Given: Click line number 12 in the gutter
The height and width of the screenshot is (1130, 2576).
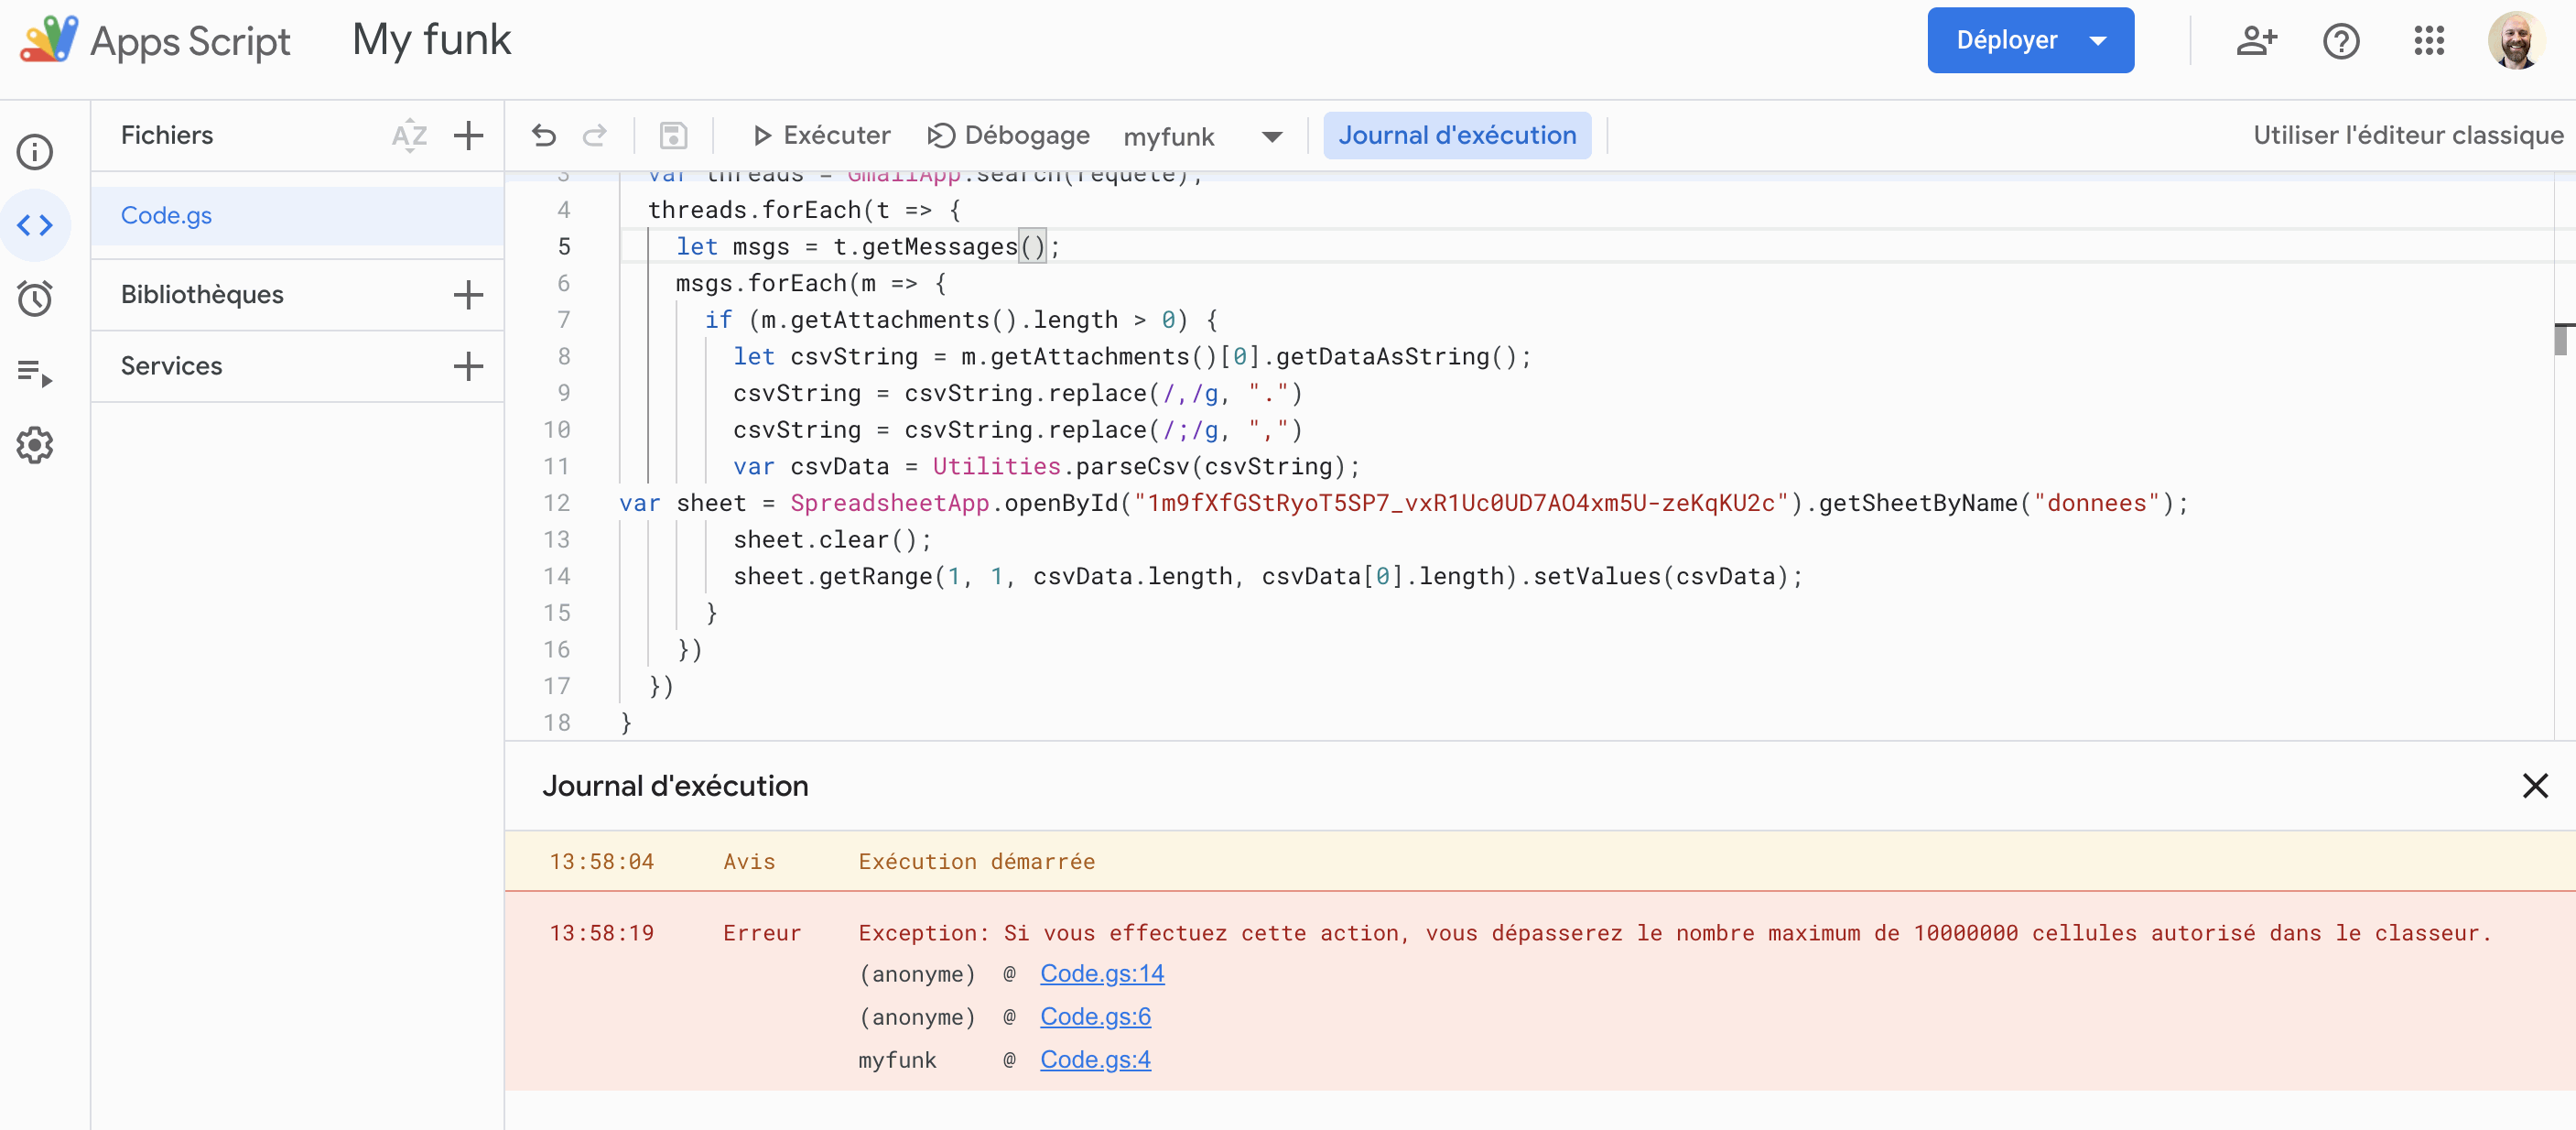Looking at the screenshot, I should pos(557,503).
